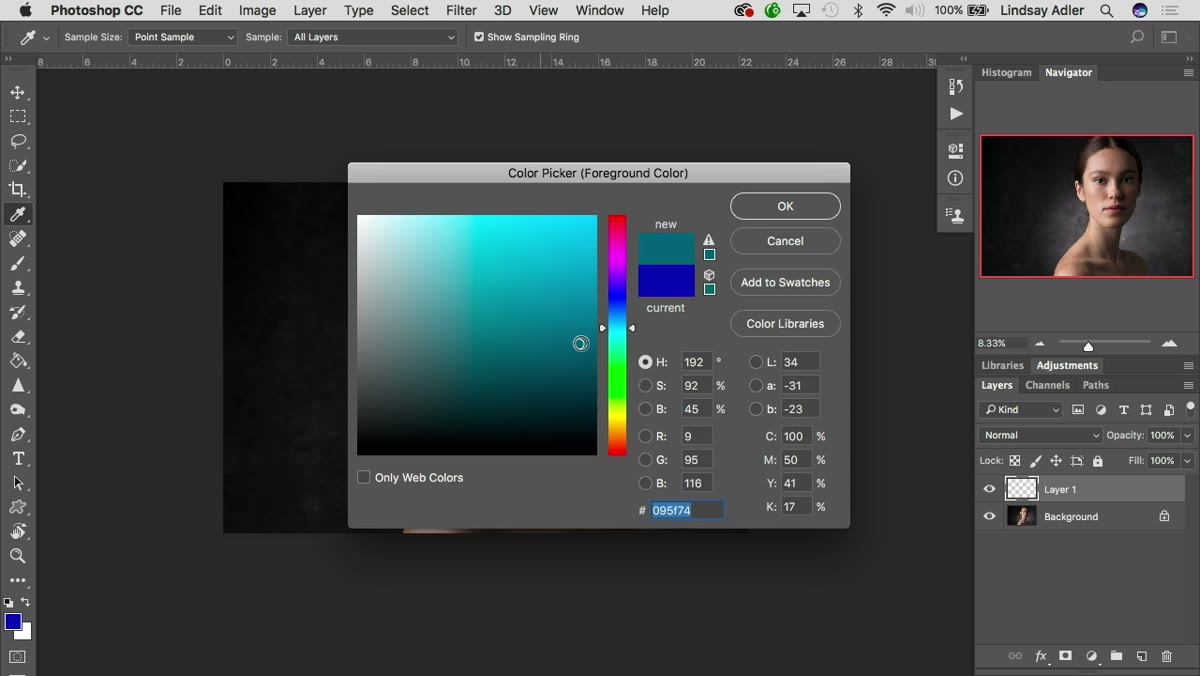Select the S saturation radio button
Image resolution: width=1200 pixels, height=676 pixels.
tap(645, 385)
